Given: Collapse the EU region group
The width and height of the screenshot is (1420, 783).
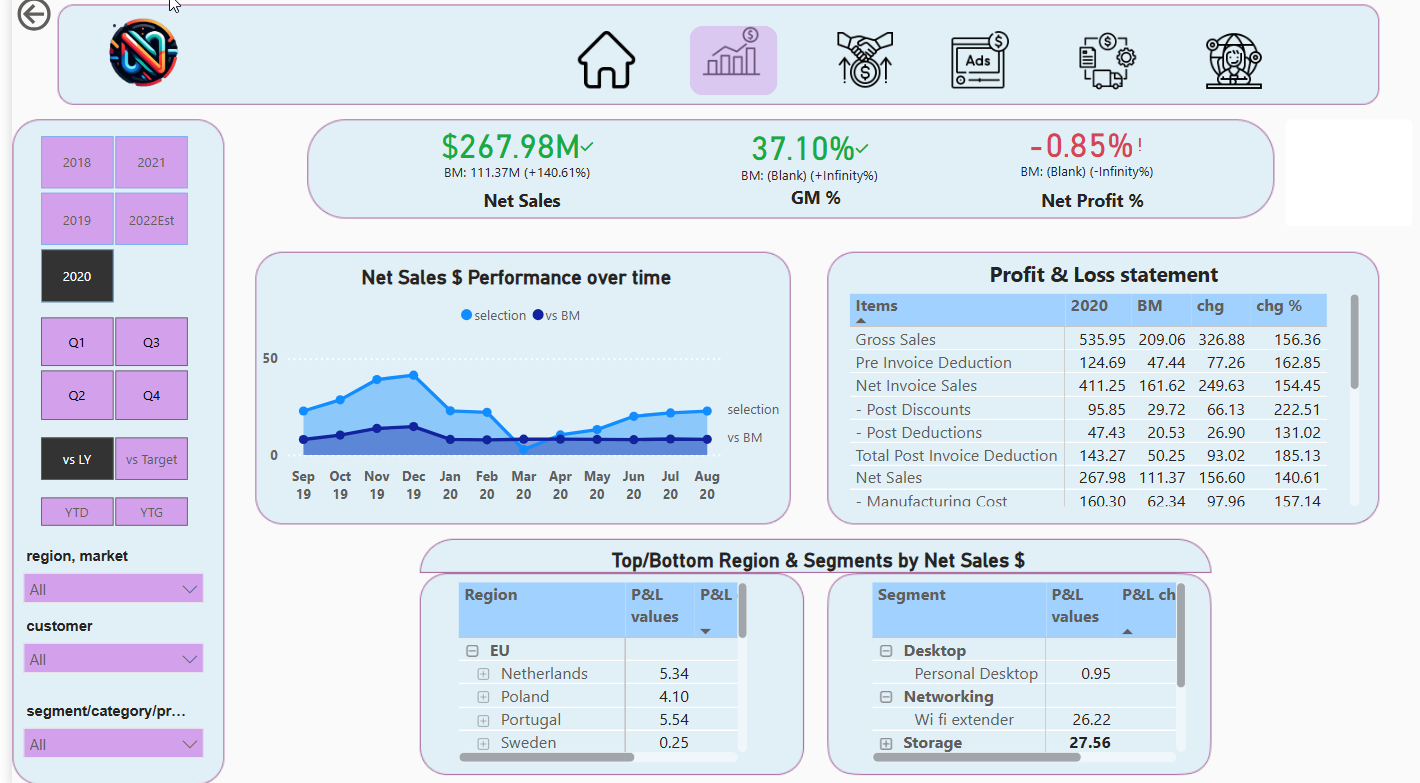Looking at the screenshot, I should (x=472, y=651).
